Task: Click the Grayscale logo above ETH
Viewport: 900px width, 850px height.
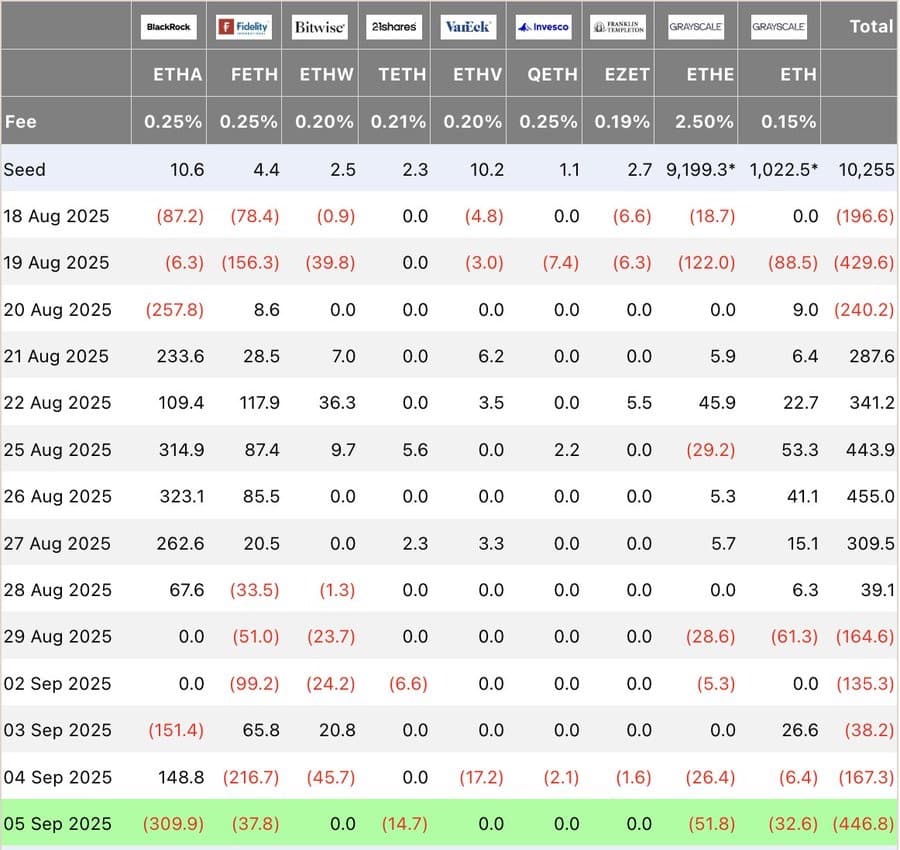Action: pos(779,26)
